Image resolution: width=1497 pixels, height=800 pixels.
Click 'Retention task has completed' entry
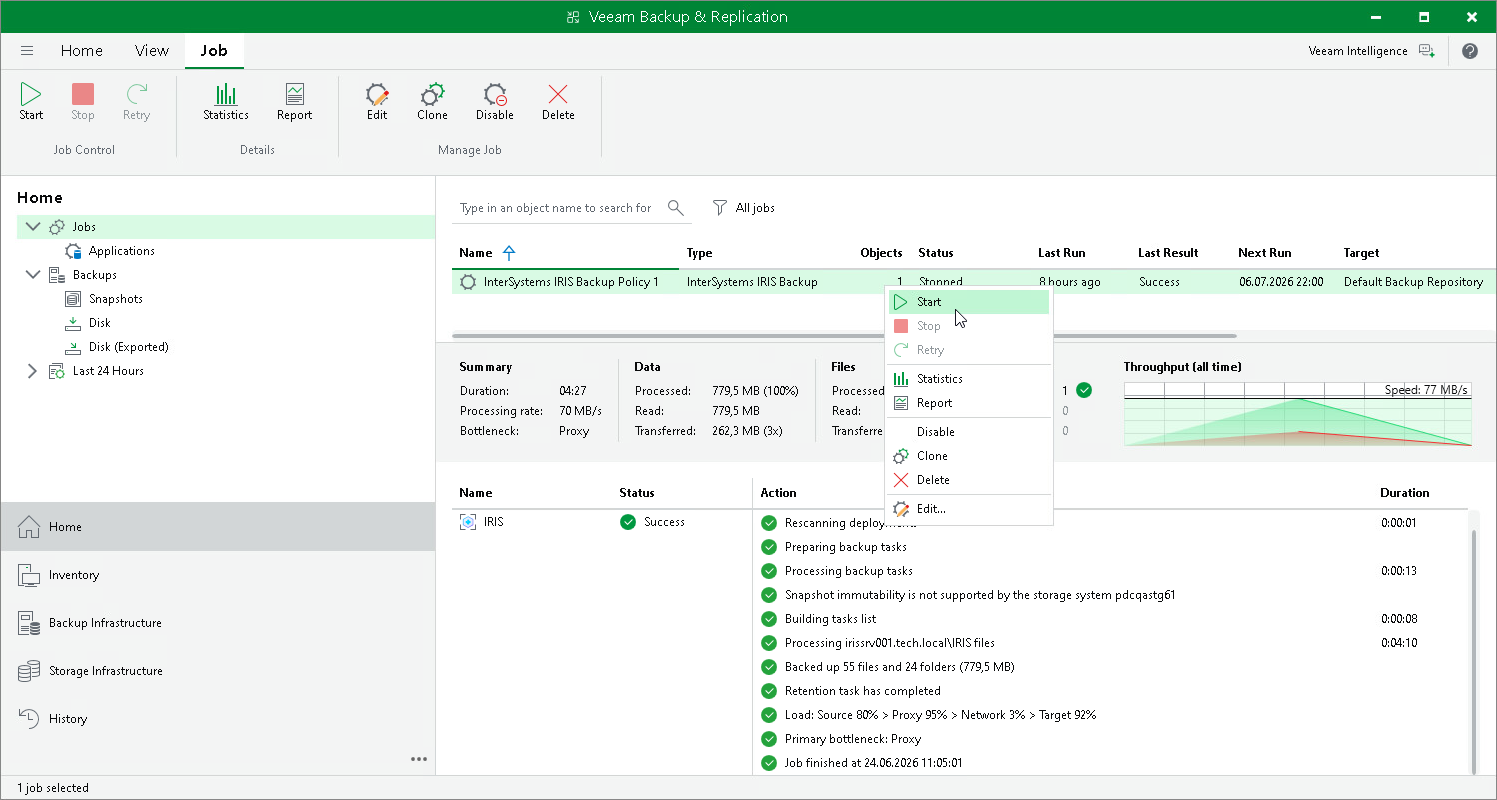pyautogui.click(x=862, y=691)
